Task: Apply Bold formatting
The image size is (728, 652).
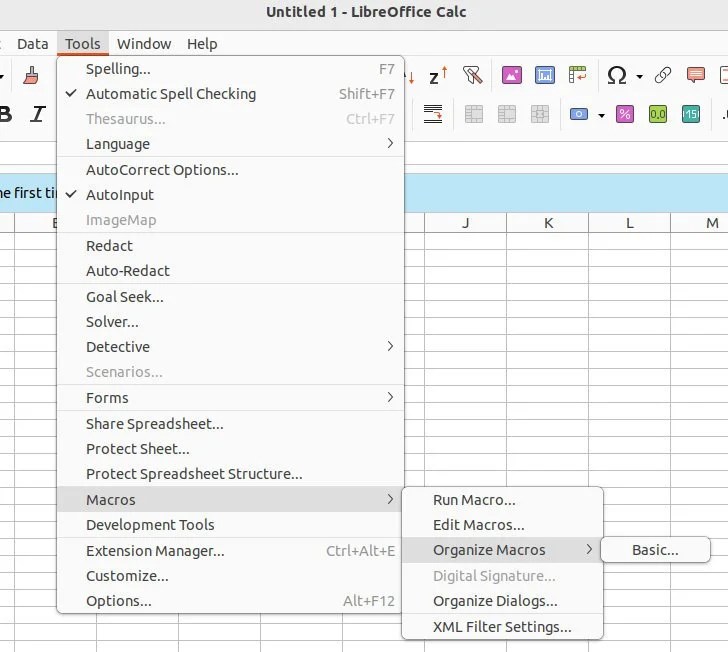Action: click(5, 114)
